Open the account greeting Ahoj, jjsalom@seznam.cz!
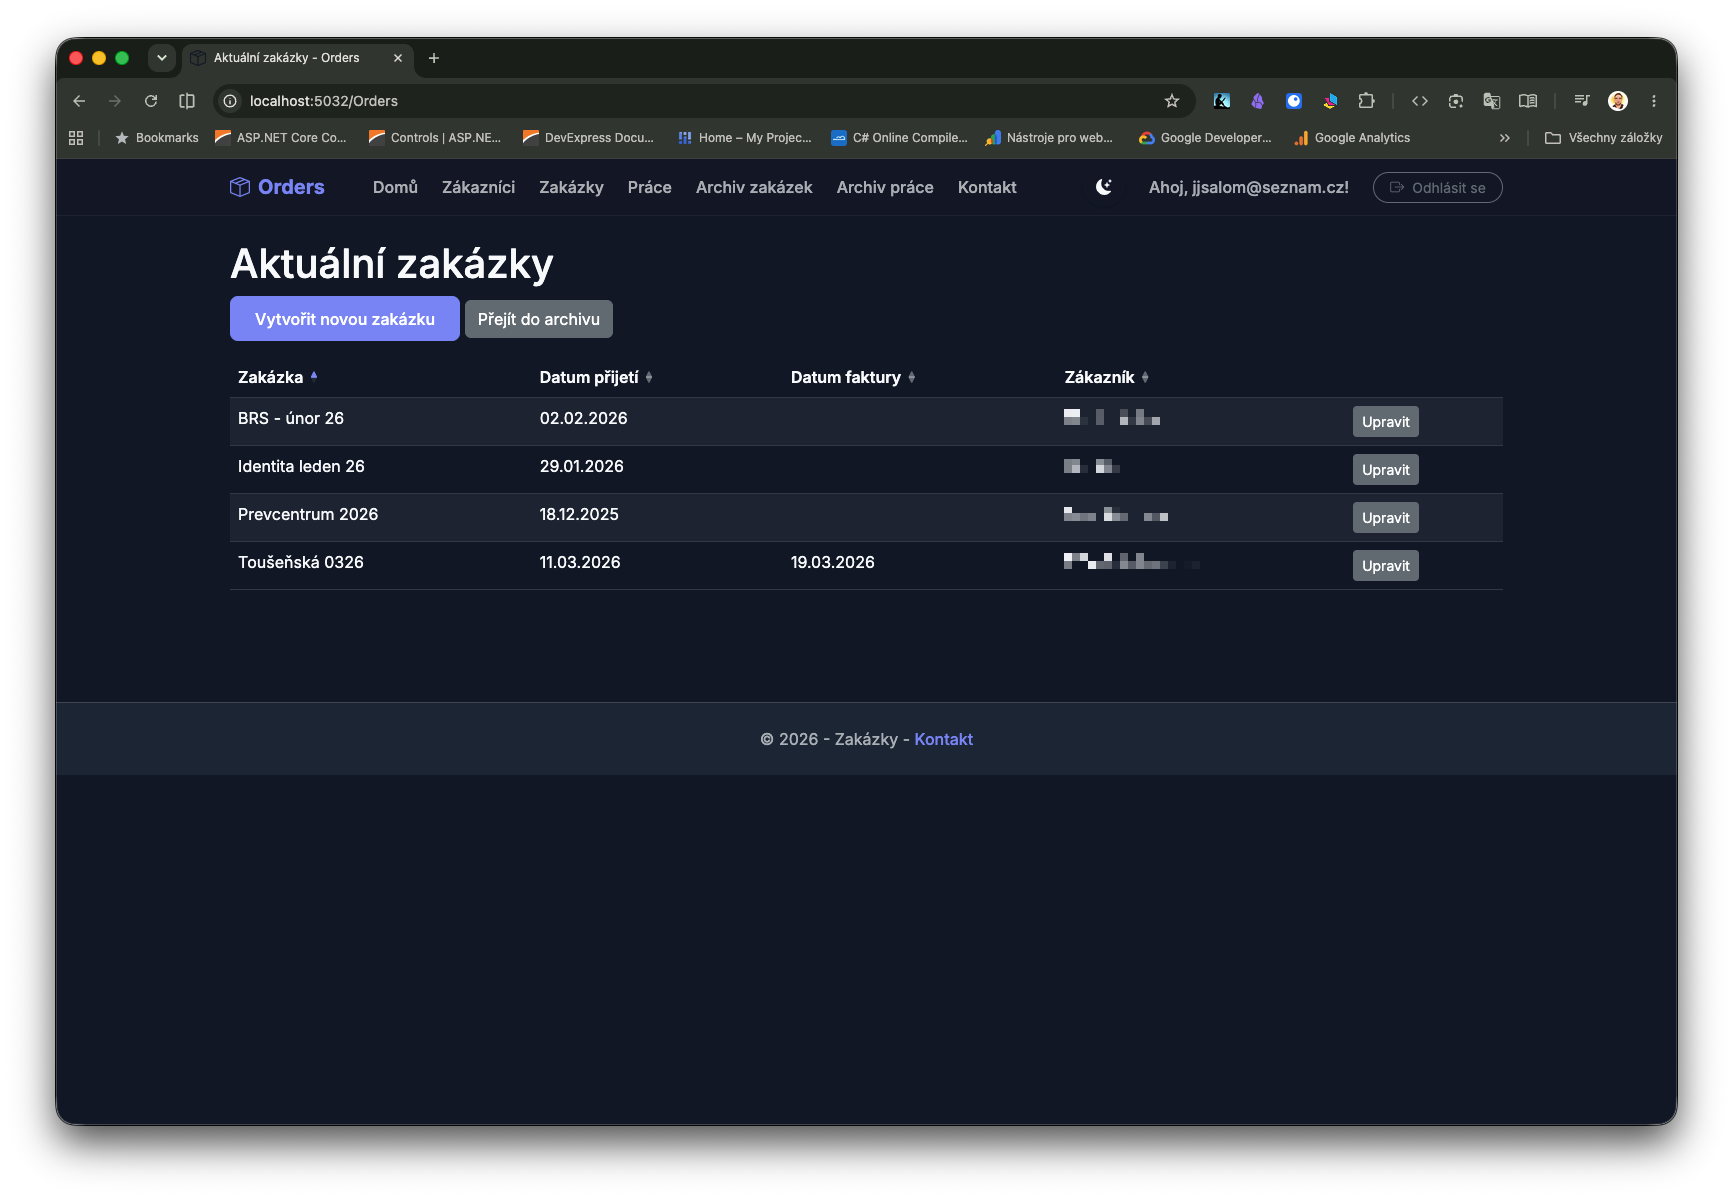This screenshot has width=1733, height=1199. (x=1249, y=187)
